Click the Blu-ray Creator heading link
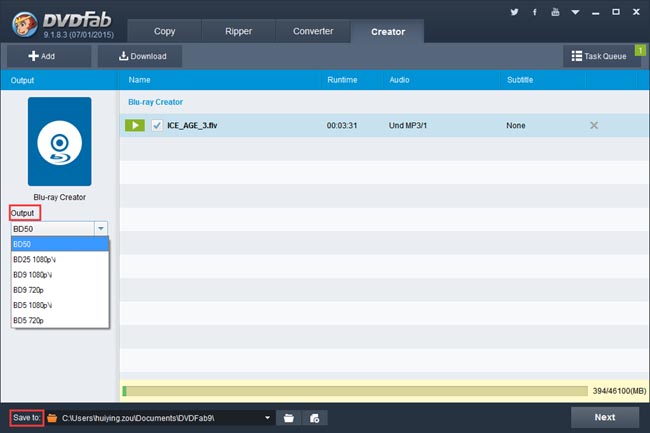 [155, 102]
